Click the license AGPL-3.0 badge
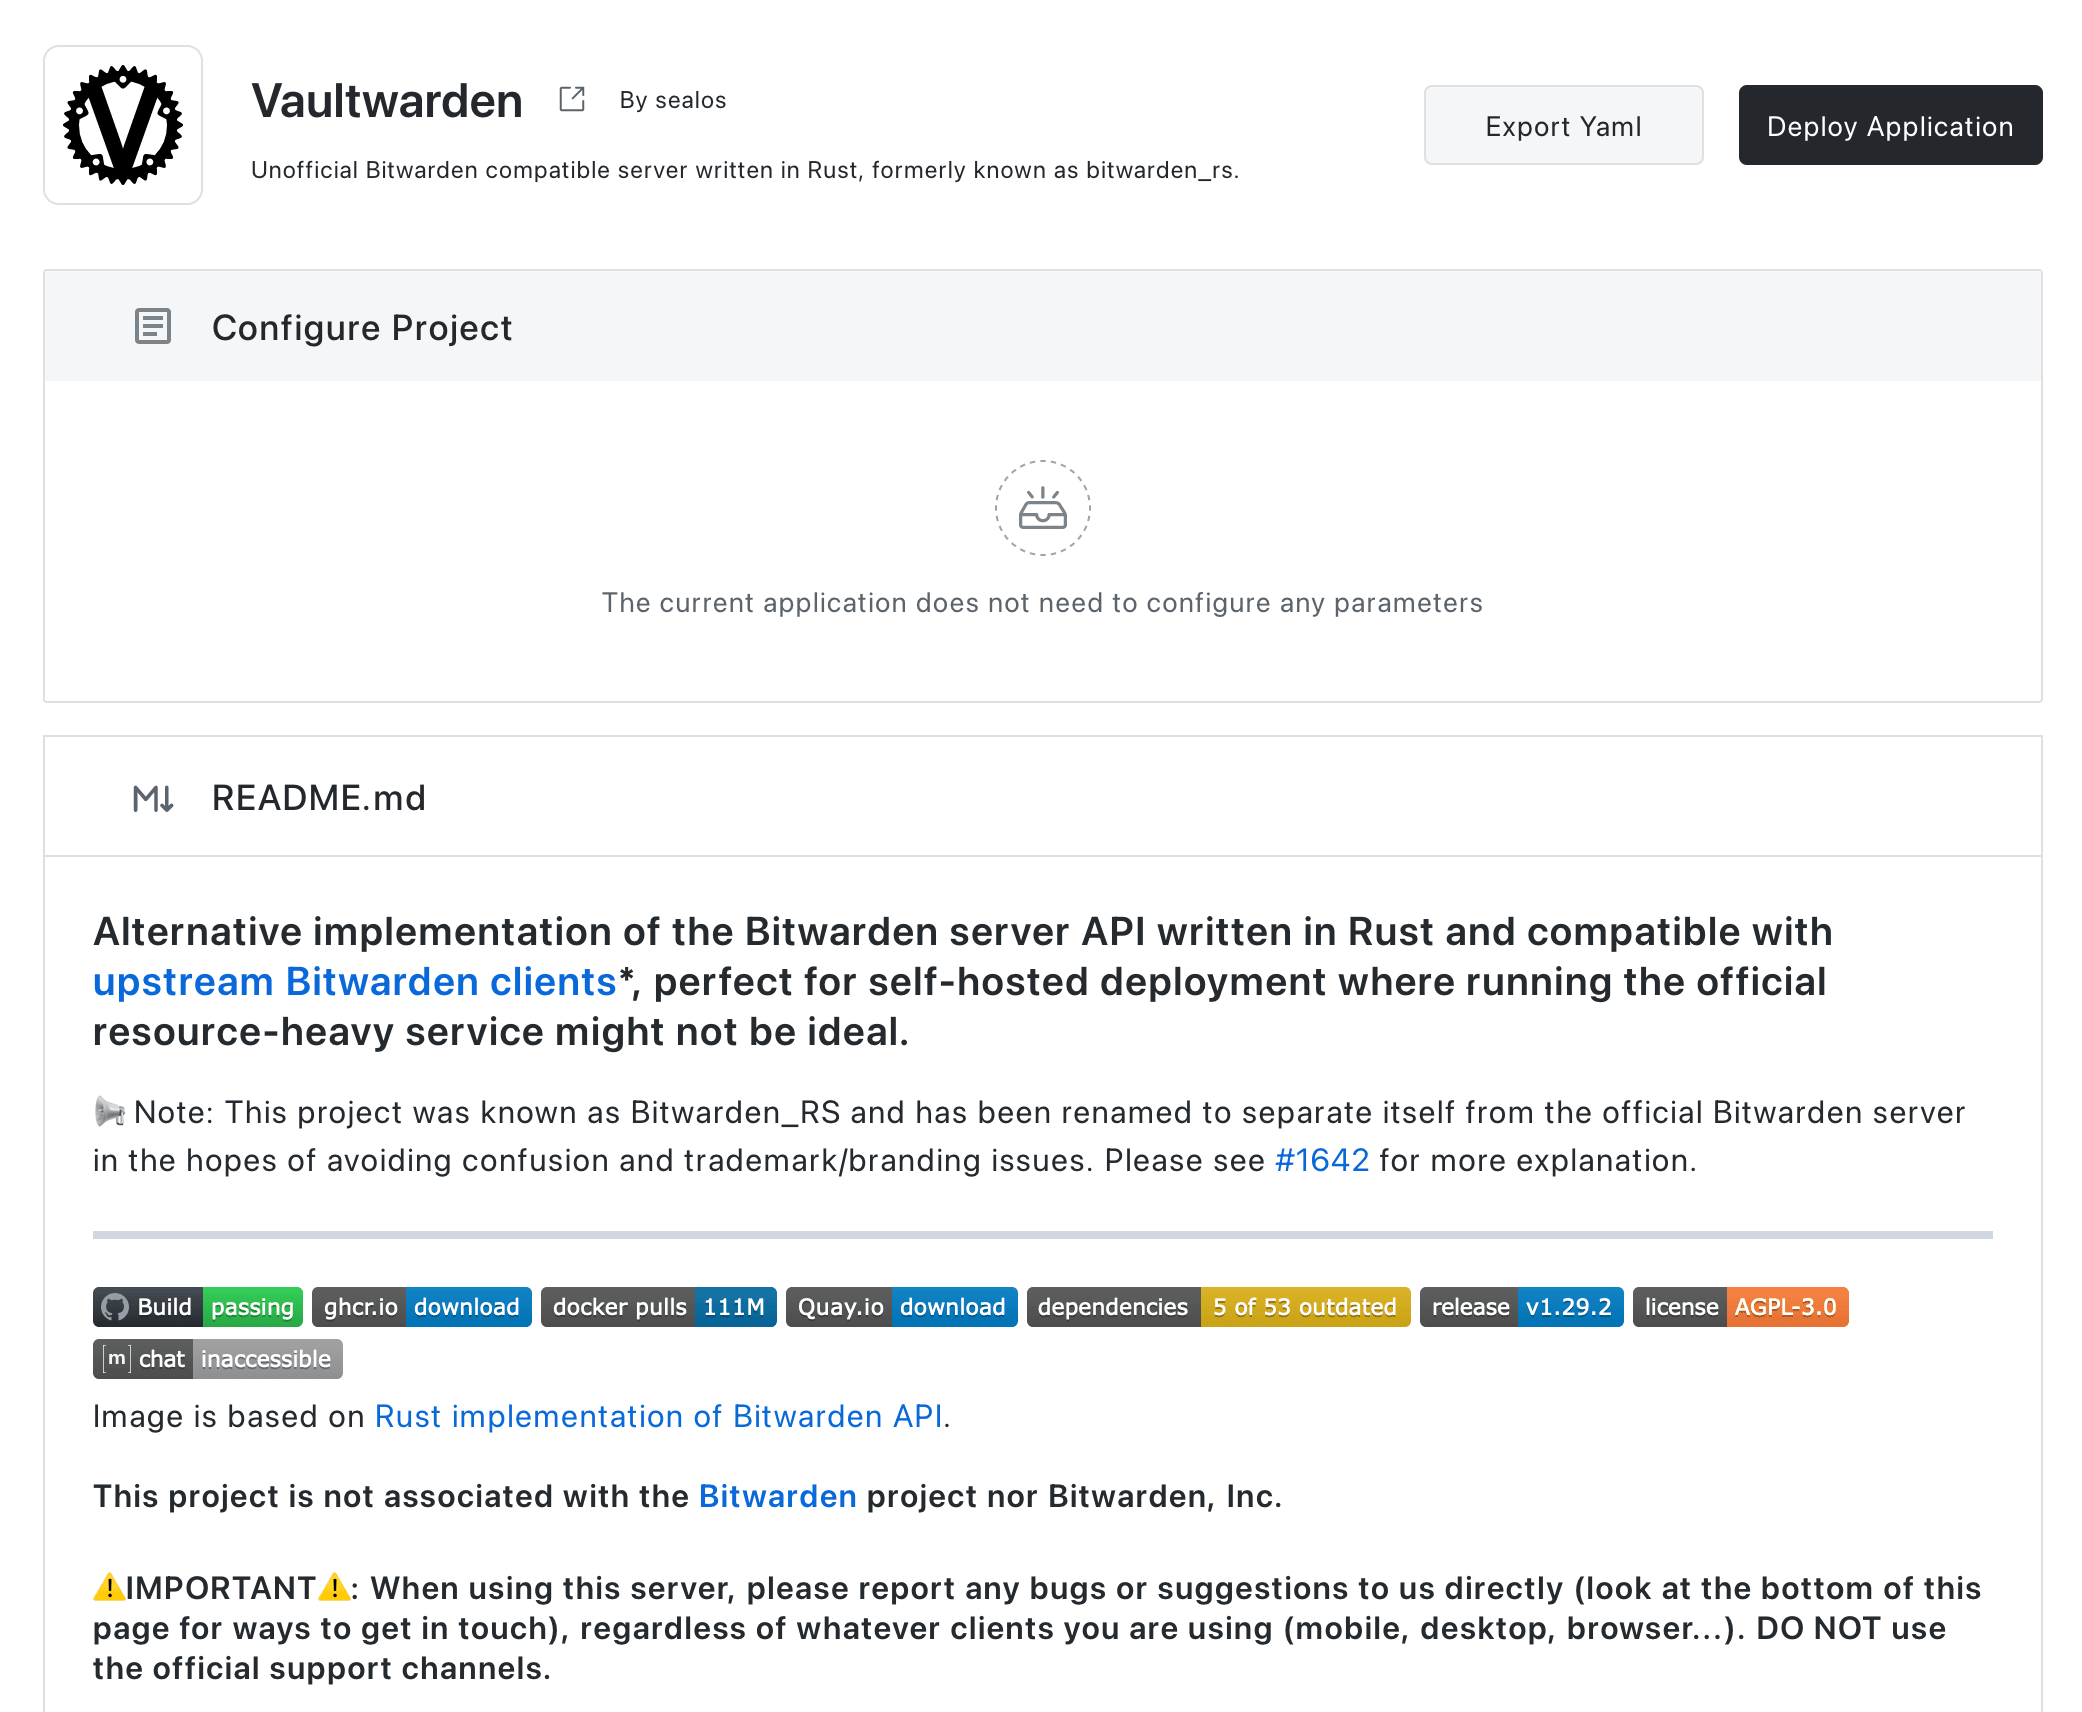Image resolution: width=2082 pixels, height=1712 pixels. click(1740, 1307)
